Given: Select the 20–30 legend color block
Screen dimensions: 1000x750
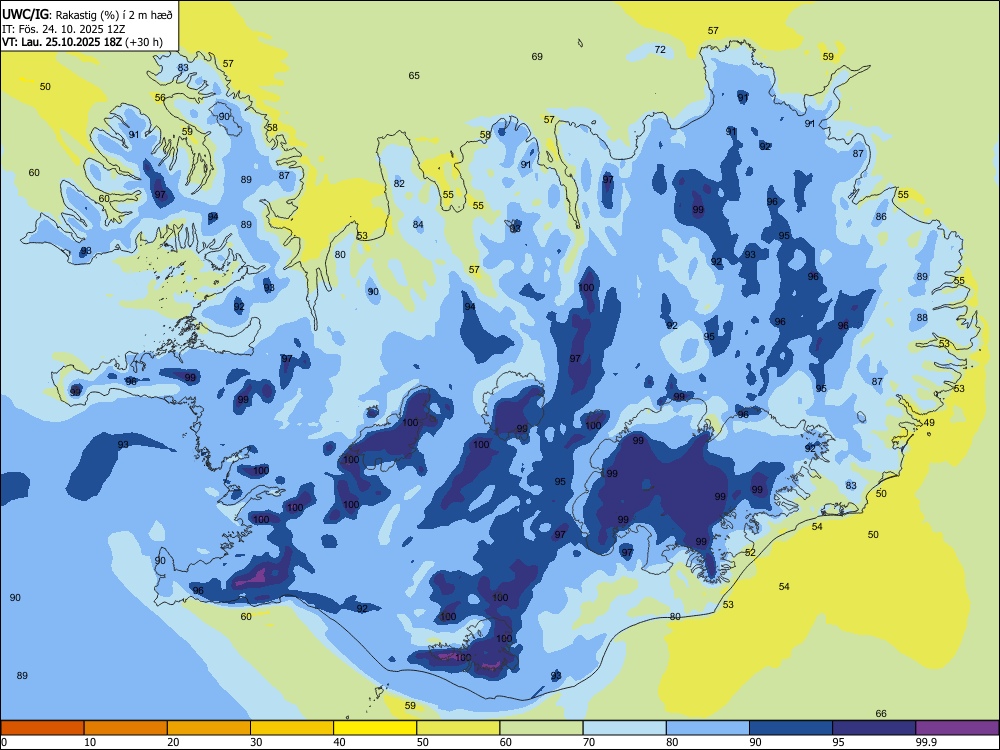Looking at the screenshot, I should (209, 728).
